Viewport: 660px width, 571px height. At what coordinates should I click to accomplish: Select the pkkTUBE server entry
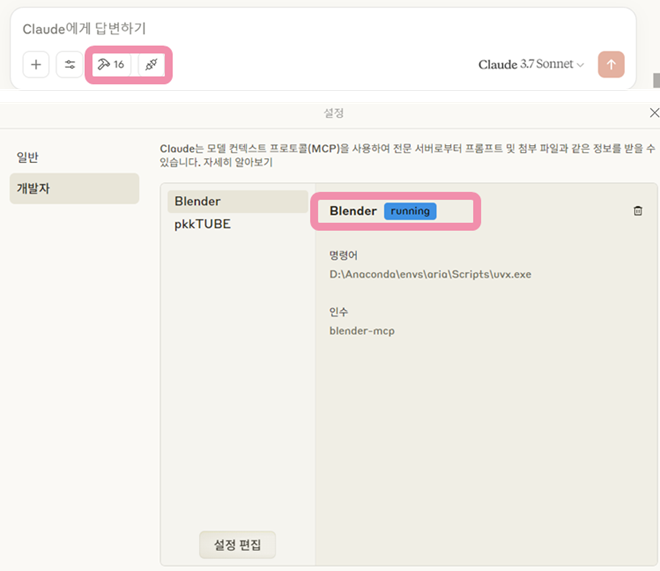click(202, 224)
